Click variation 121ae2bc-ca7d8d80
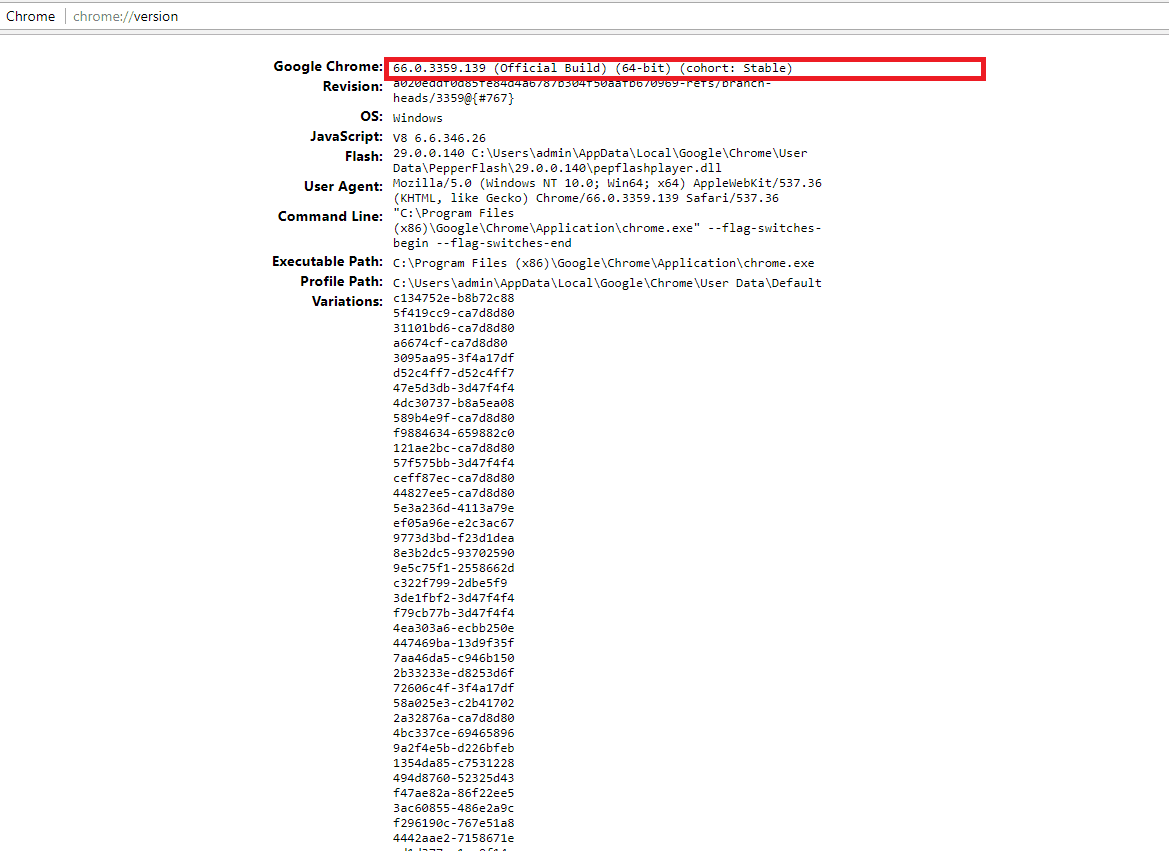 [x=453, y=448]
